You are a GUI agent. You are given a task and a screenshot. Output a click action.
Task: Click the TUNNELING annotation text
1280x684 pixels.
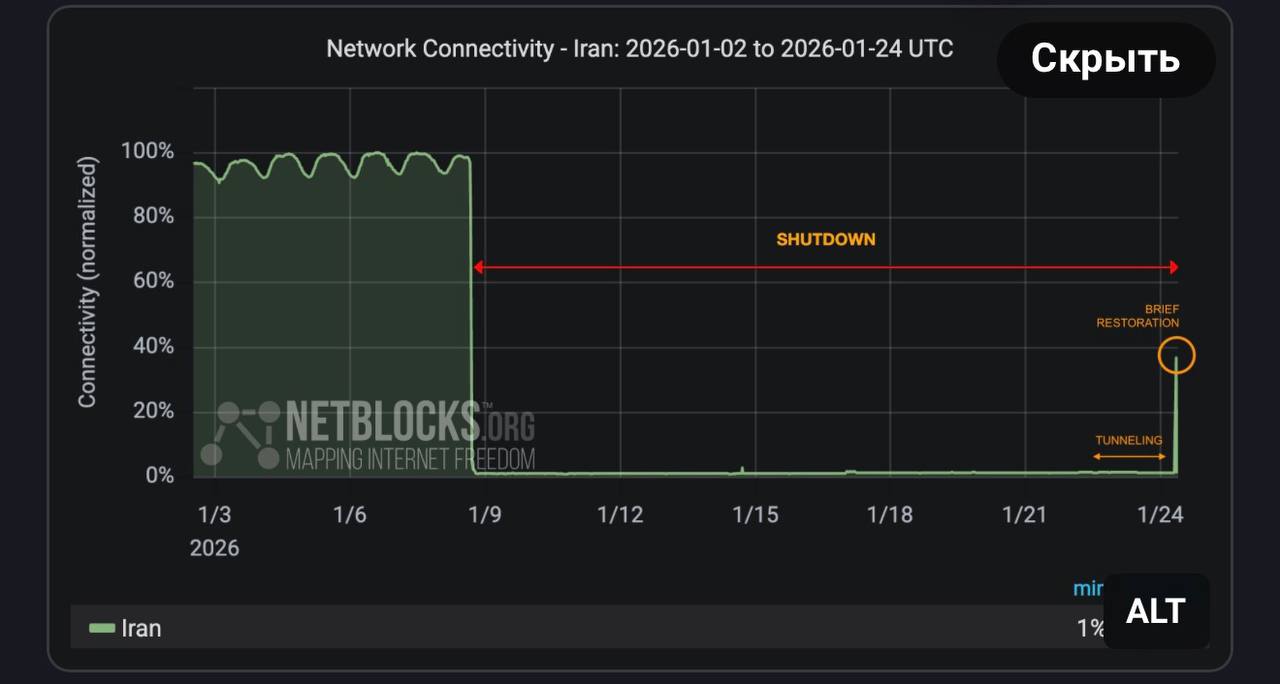(x=1128, y=440)
